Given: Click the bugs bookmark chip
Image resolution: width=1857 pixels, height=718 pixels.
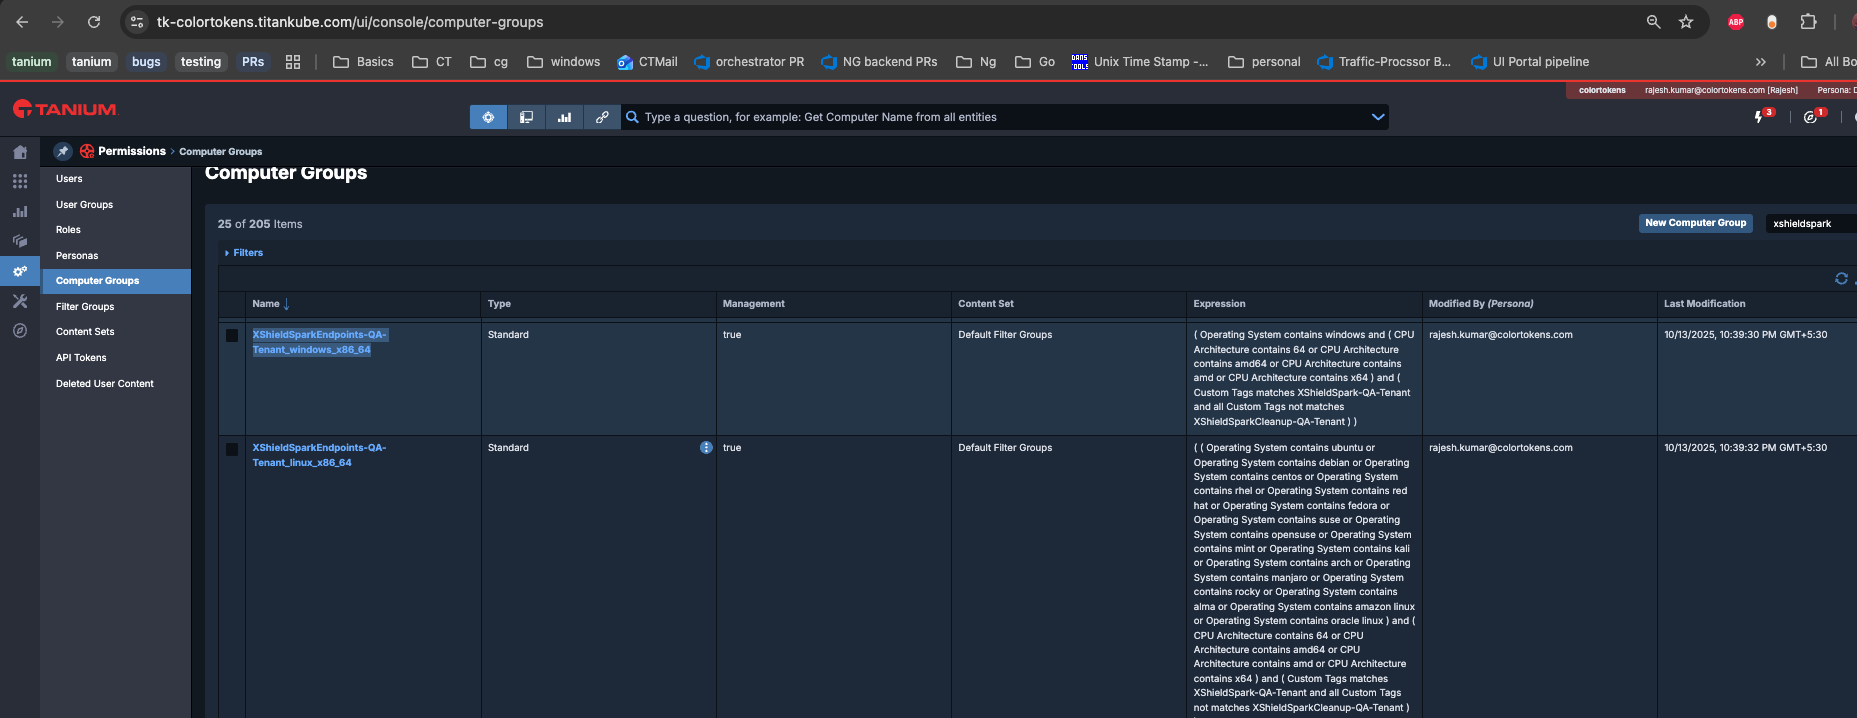Looking at the screenshot, I should [146, 62].
